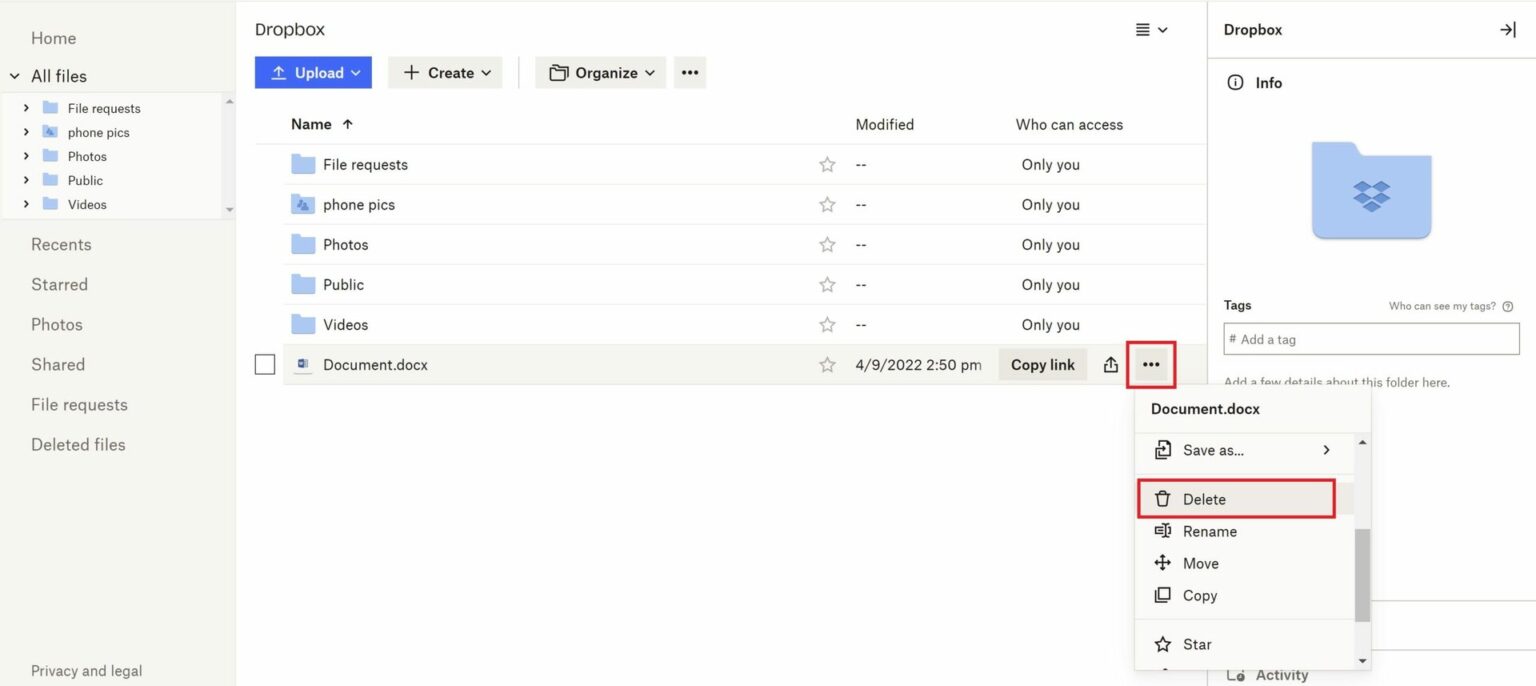Screen dimensions: 1536x686
Task: Click the Add a tag field
Action: click(x=1371, y=339)
